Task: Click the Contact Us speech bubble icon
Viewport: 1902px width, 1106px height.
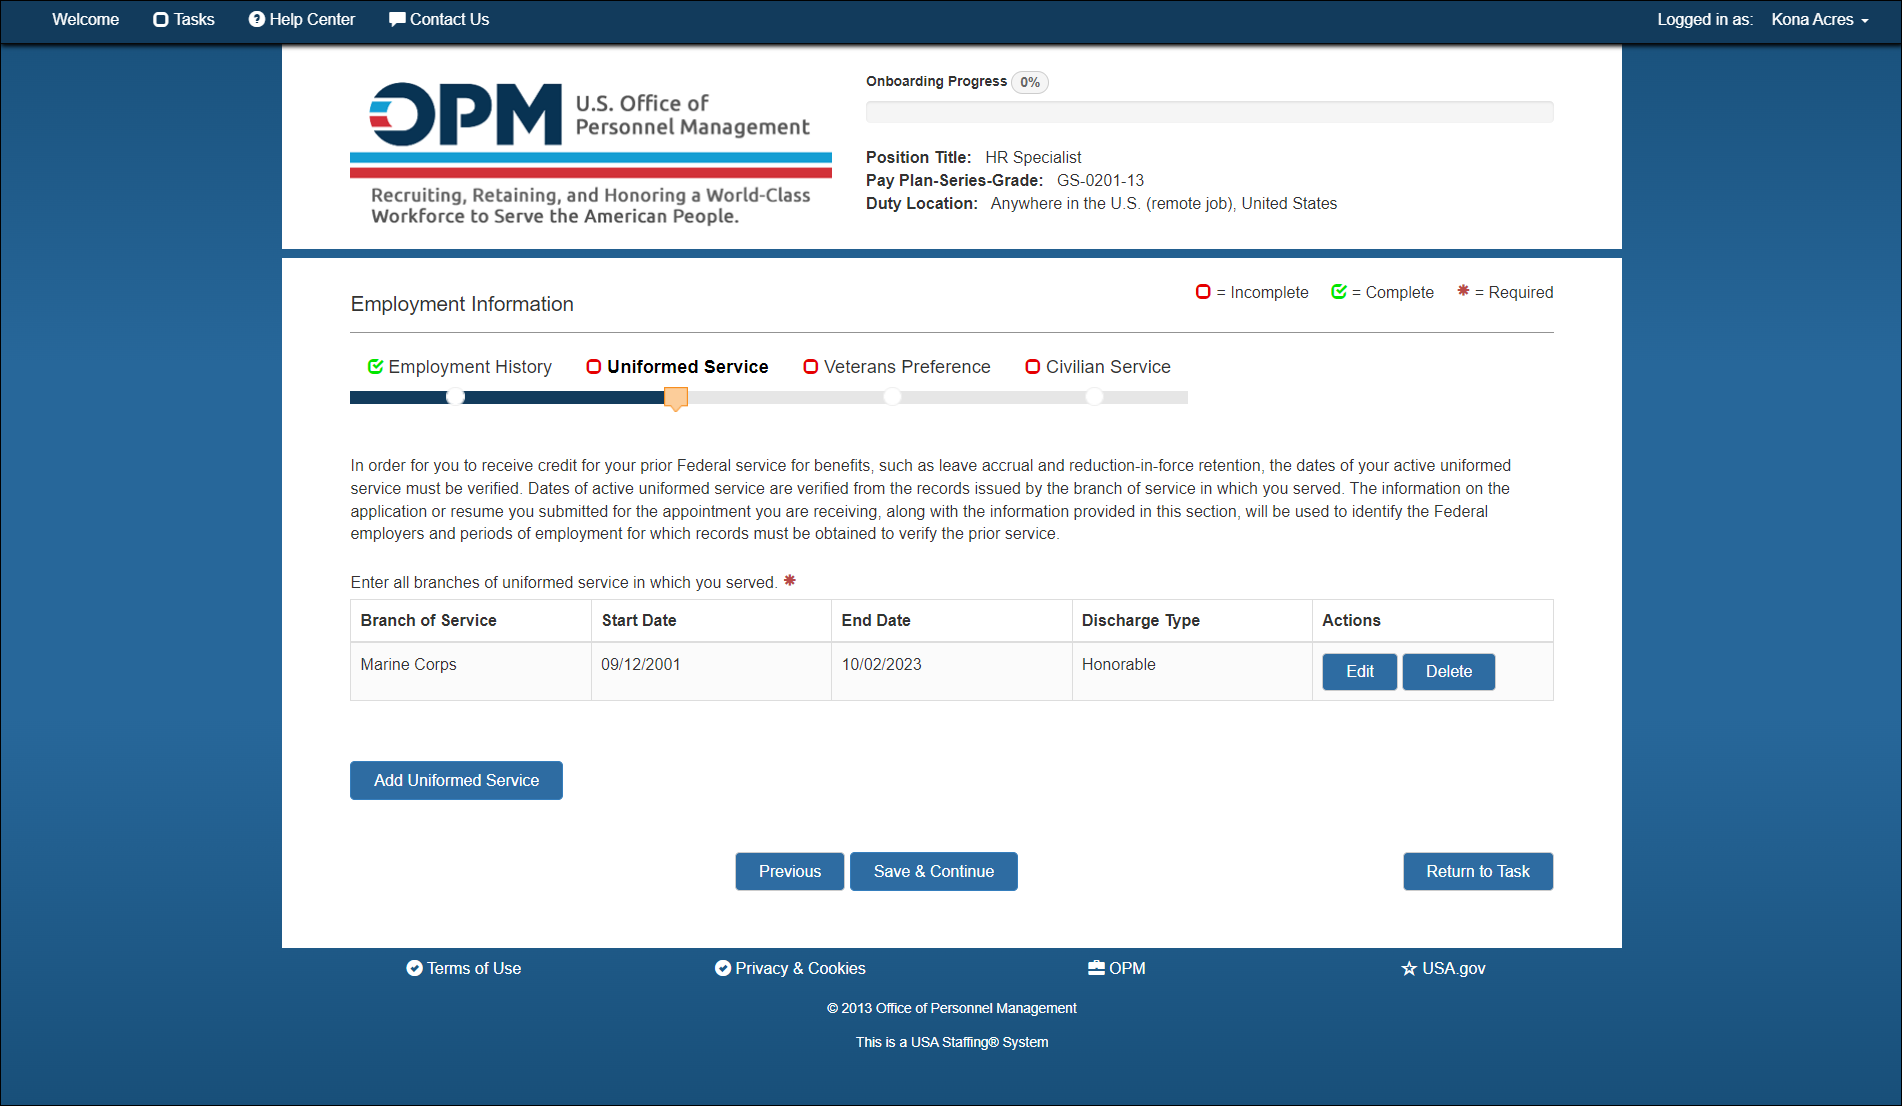Action: pos(397,20)
